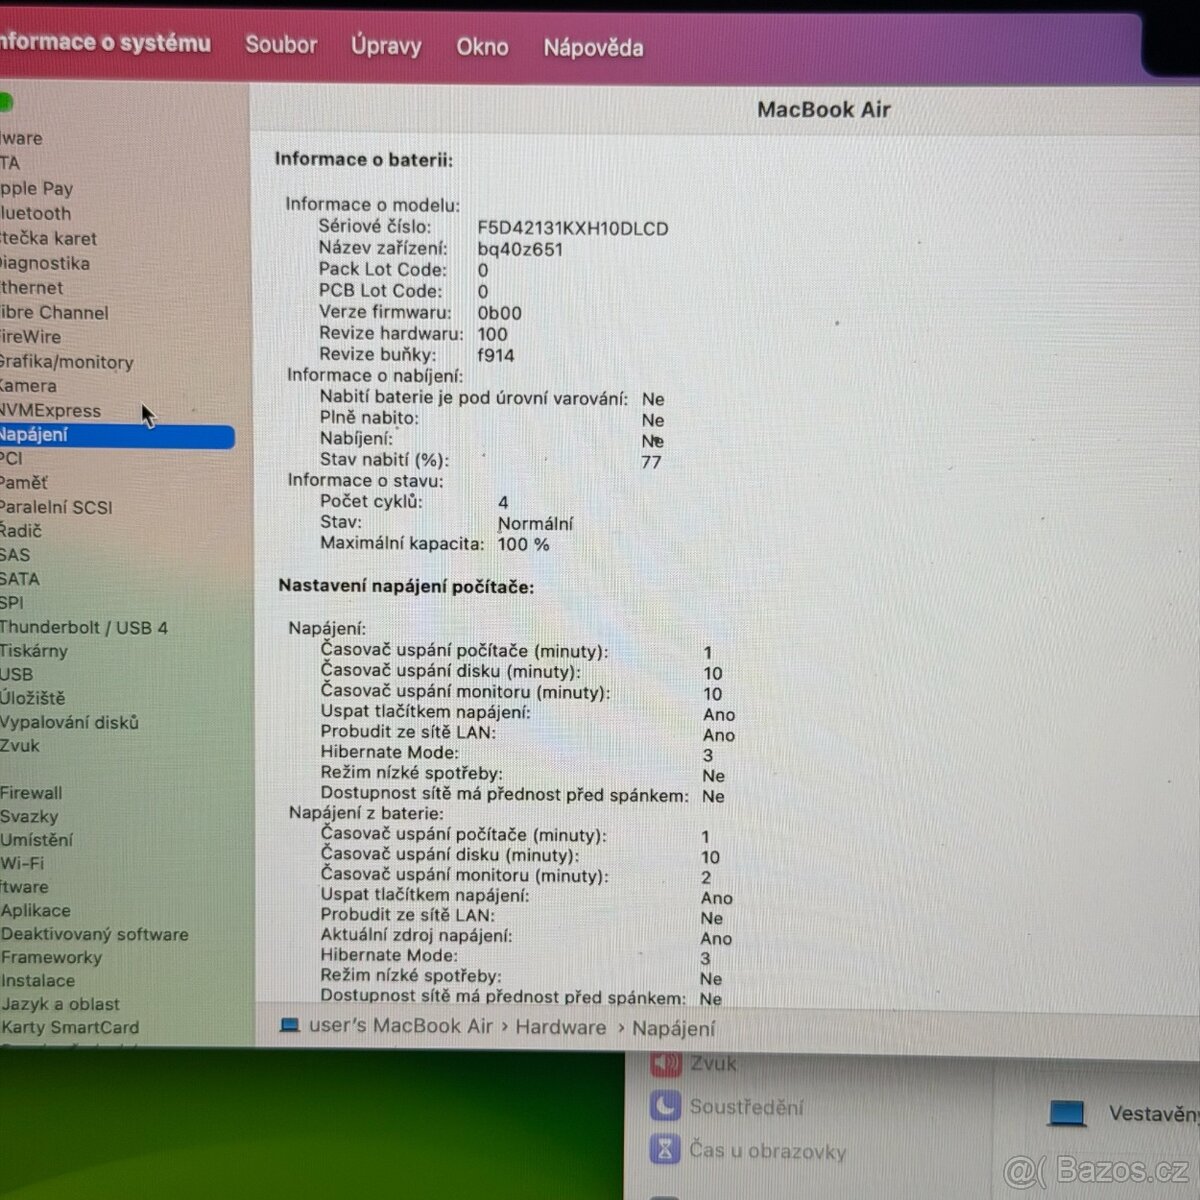
Task: Click the Zvuk speaker icon in Settings
Action: click(x=665, y=1064)
